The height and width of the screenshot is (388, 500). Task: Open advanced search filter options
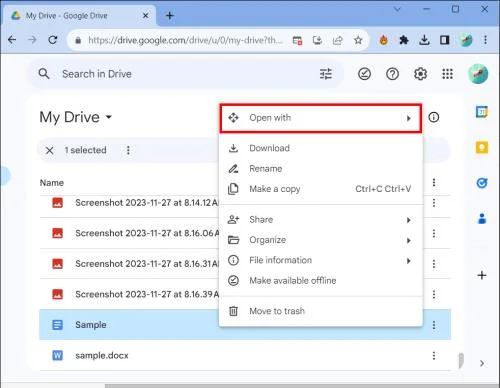326,74
